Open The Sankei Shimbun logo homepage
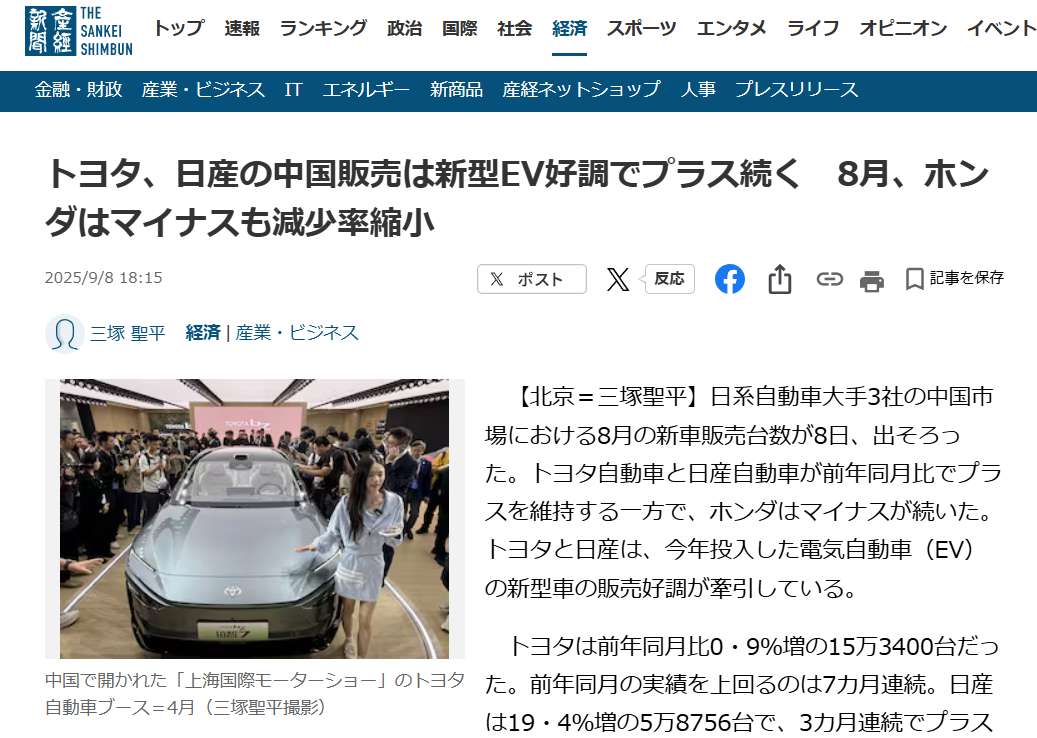Image resolution: width=1037 pixels, height=738 pixels. [79, 31]
